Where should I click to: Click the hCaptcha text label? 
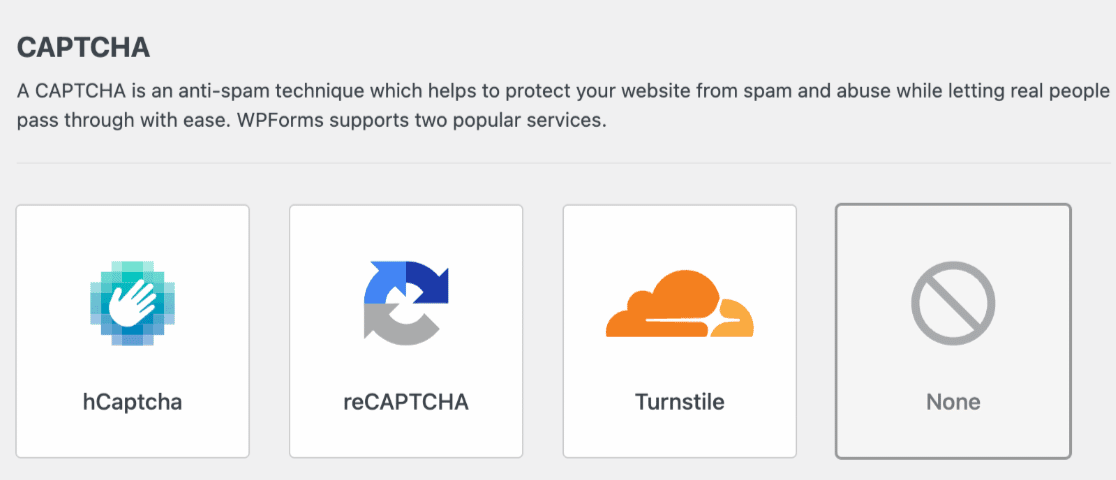click(x=132, y=402)
